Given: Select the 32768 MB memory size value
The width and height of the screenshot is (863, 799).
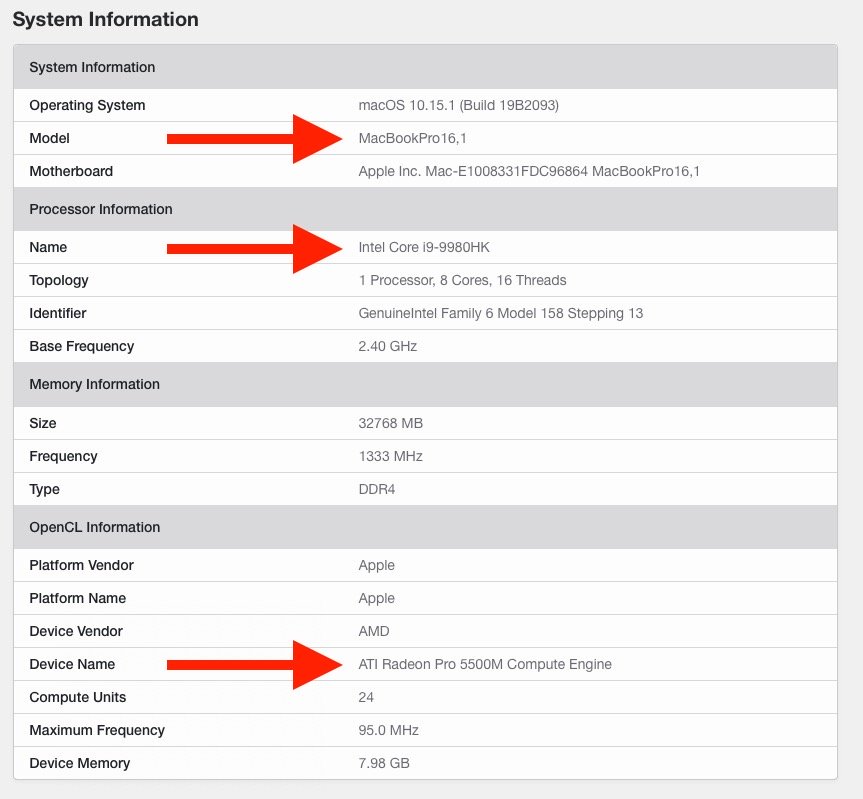Looking at the screenshot, I should point(390,423).
